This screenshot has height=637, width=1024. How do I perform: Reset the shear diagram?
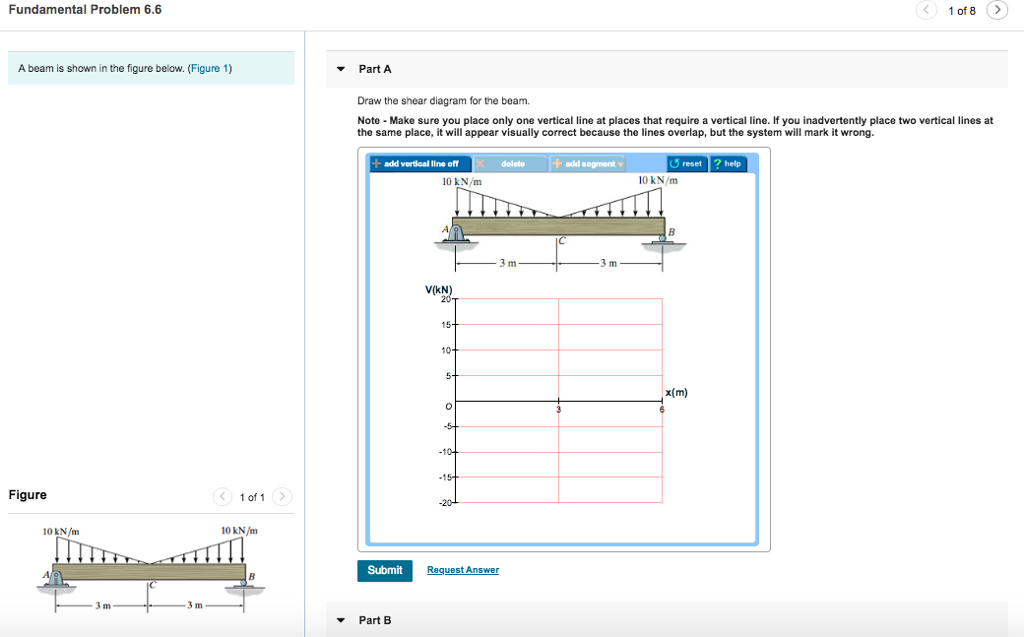click(x=686, y=163)
